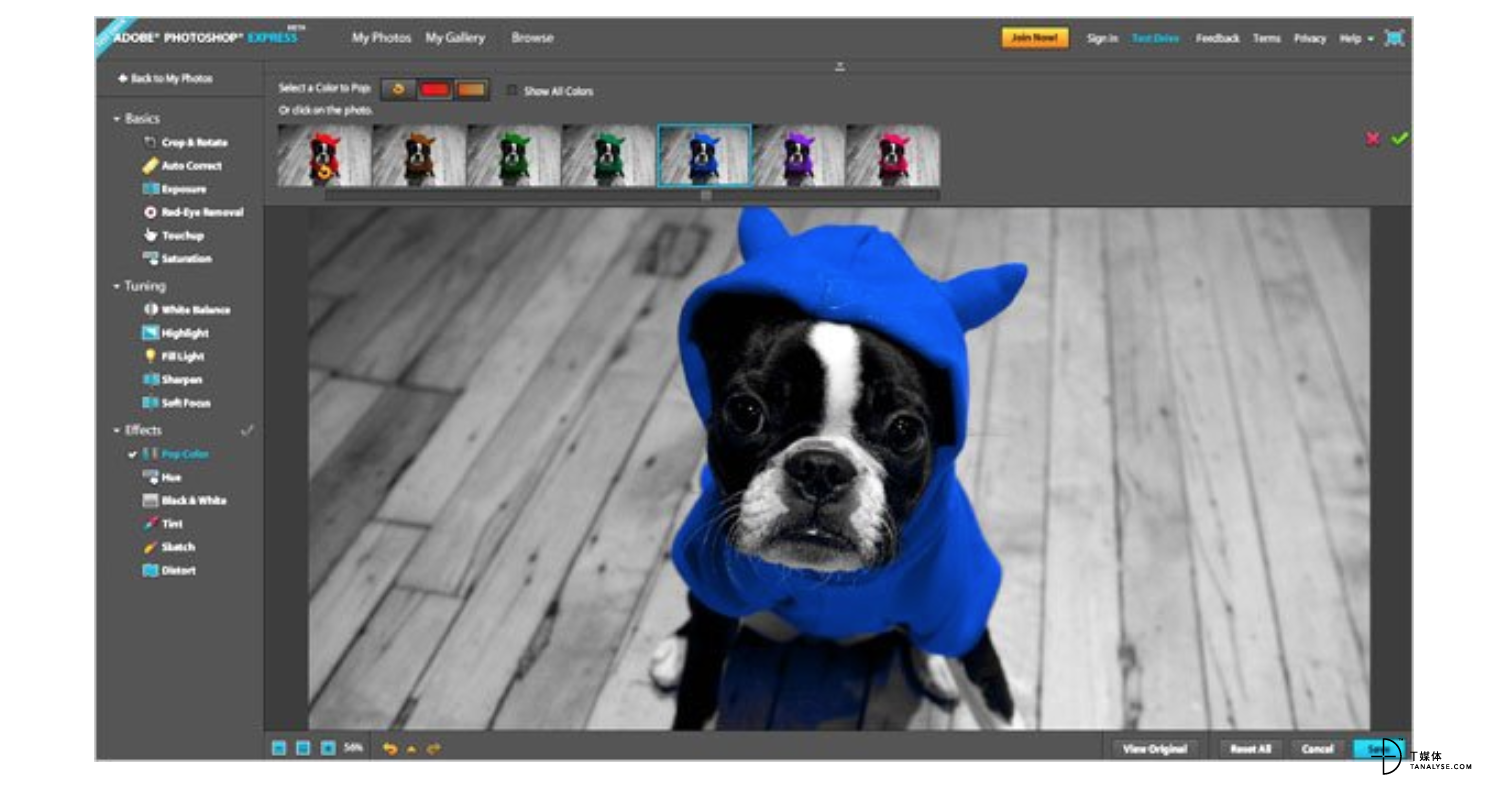Screen dimensions: 1498x788
Task: Apply the Black & White effect
Action: click(185, 501)
